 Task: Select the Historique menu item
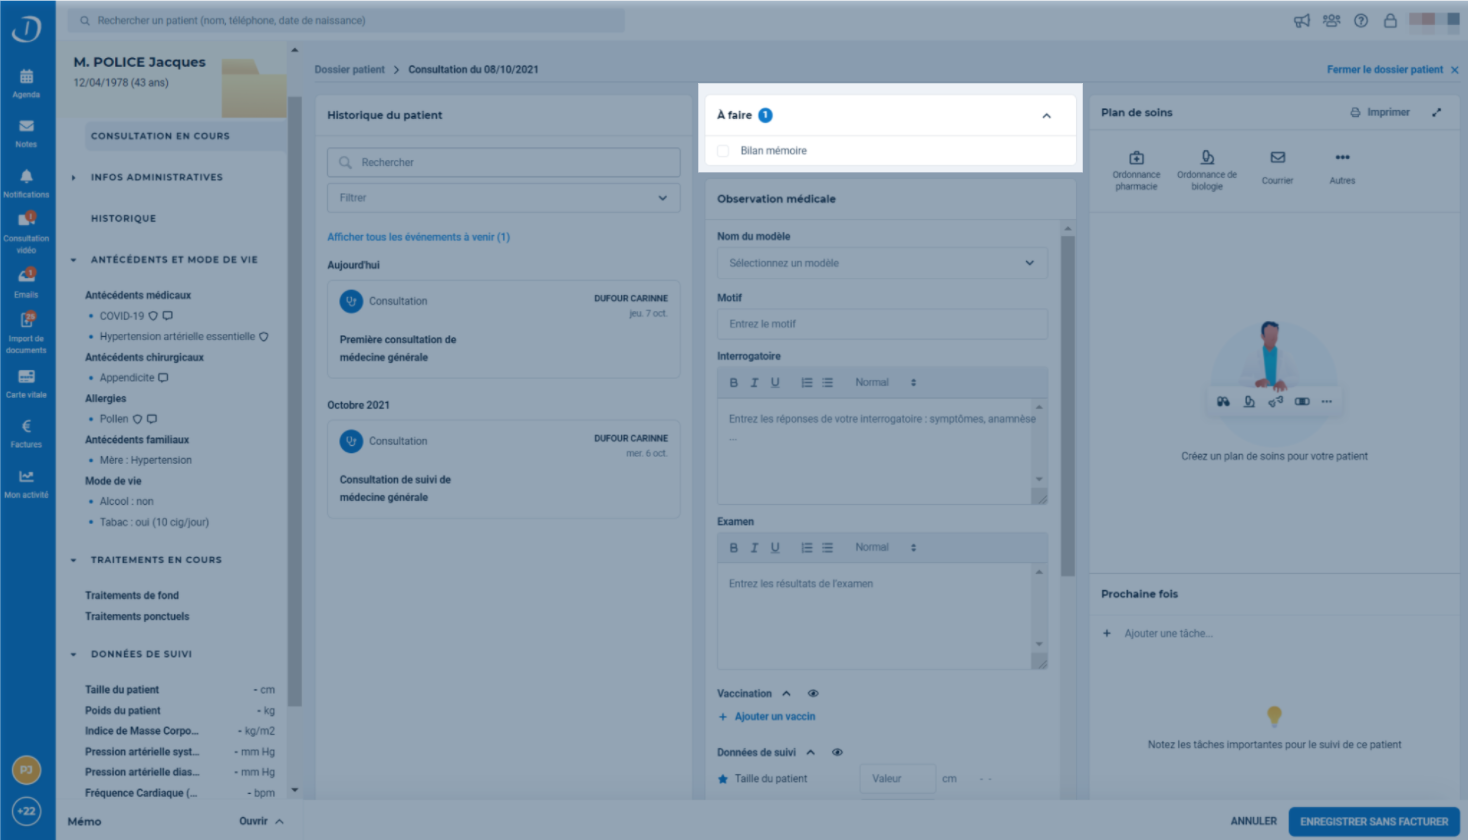click(123, 218)
